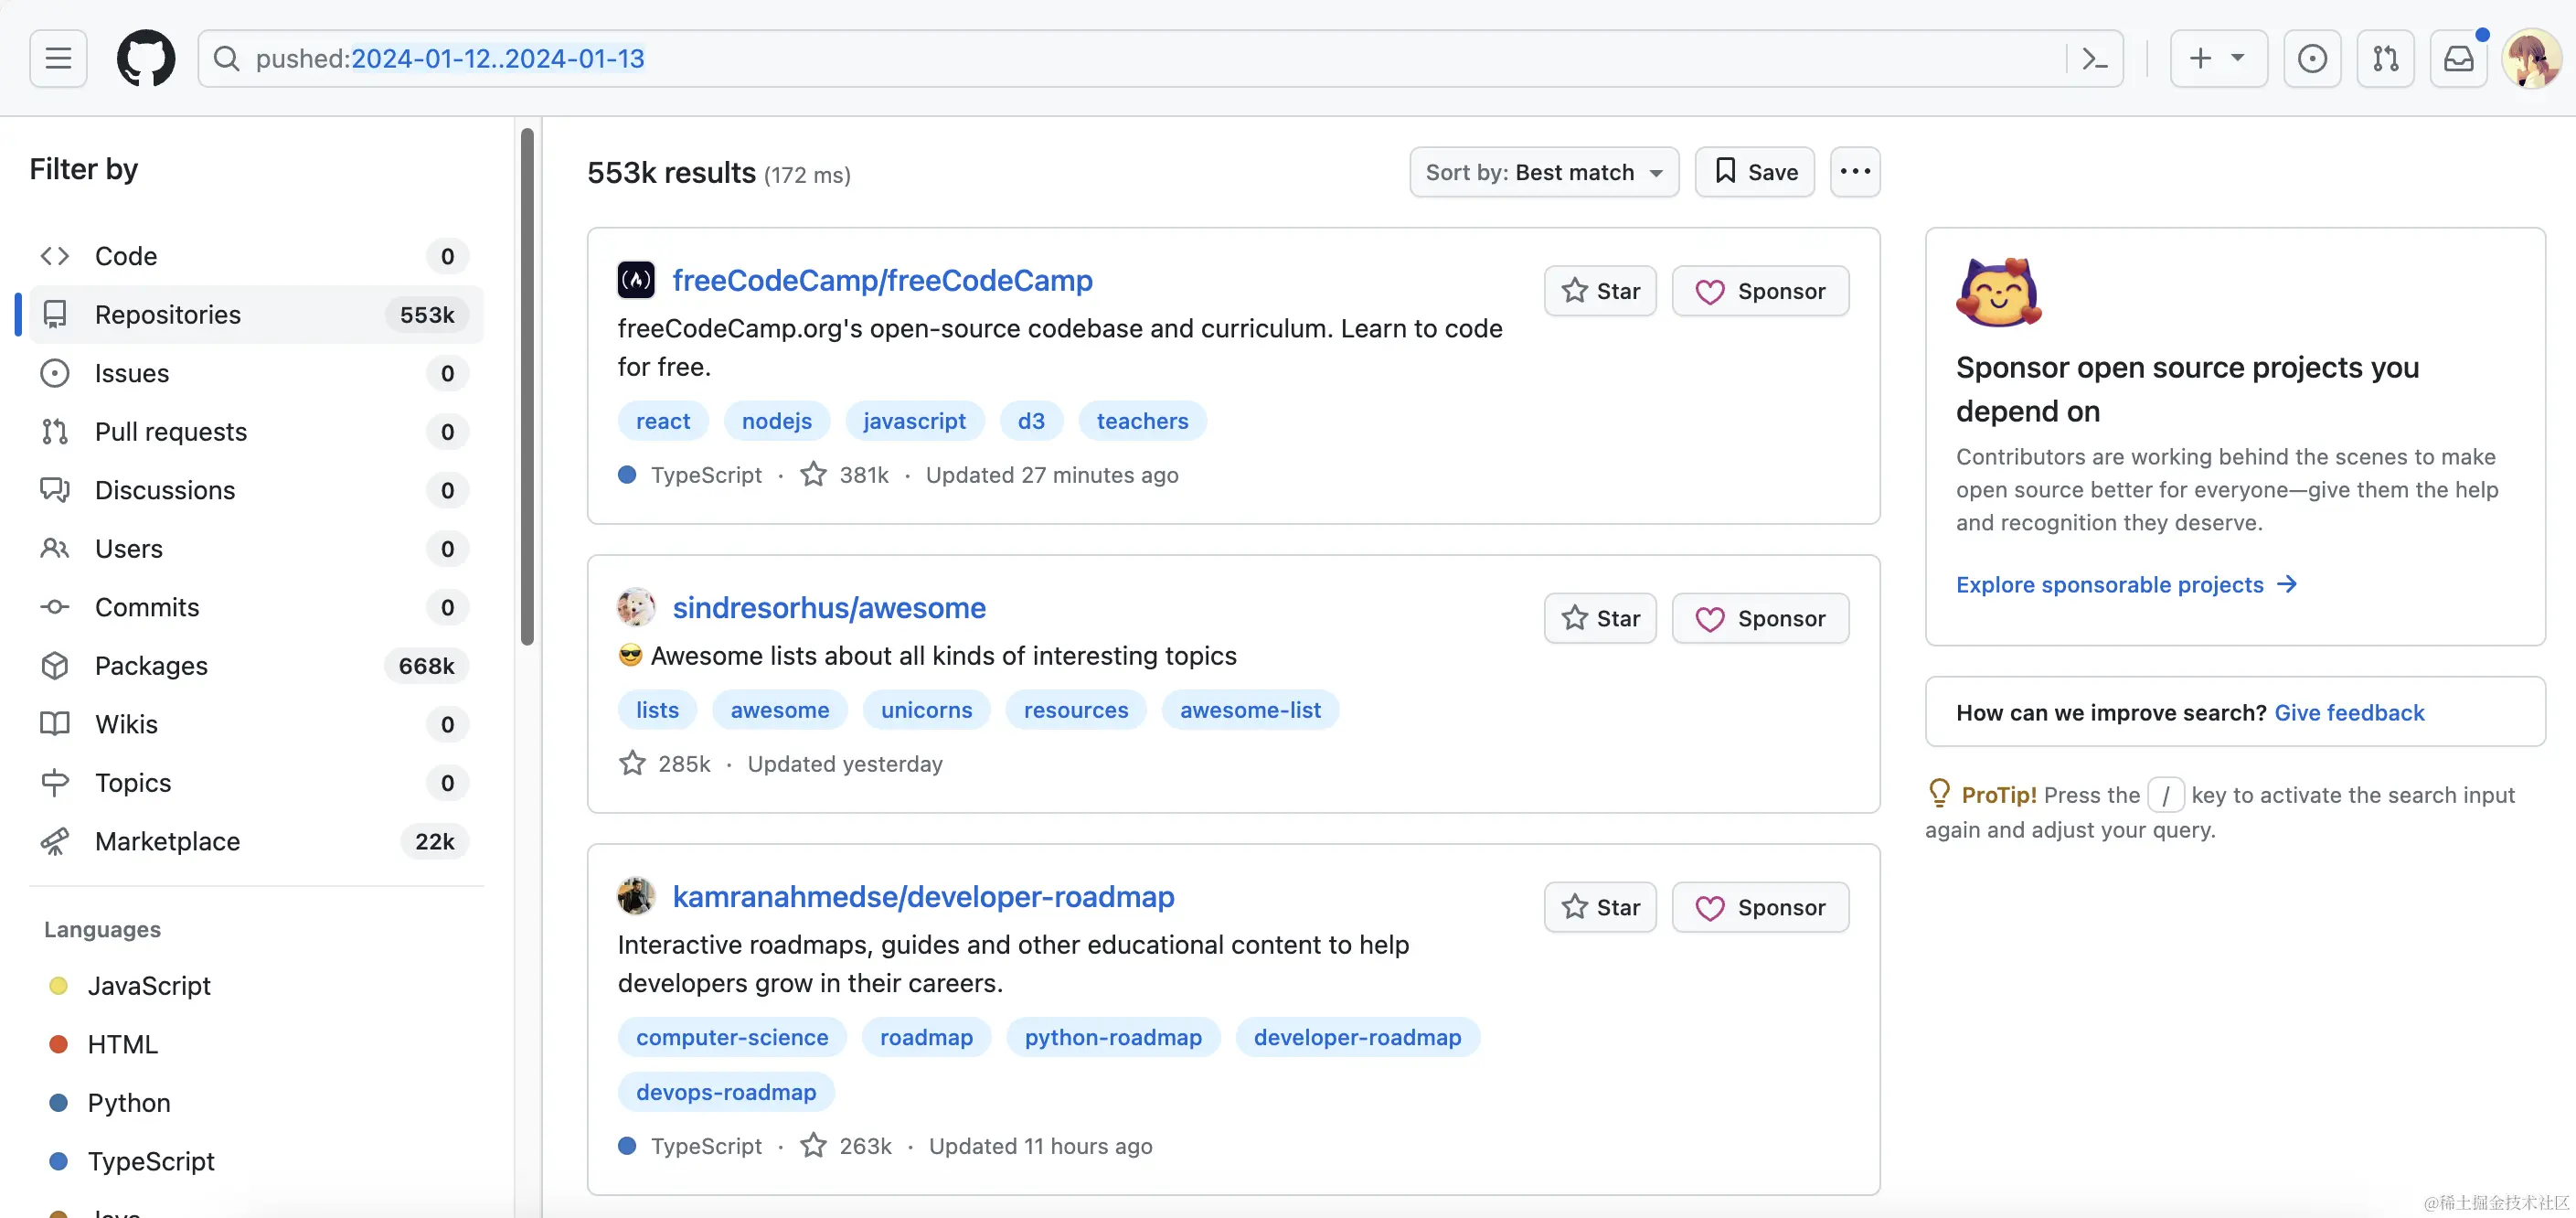Open the three-dot more options menu
The height and width of the screenshot is (1218, 2576).
tap(1854, 172)
